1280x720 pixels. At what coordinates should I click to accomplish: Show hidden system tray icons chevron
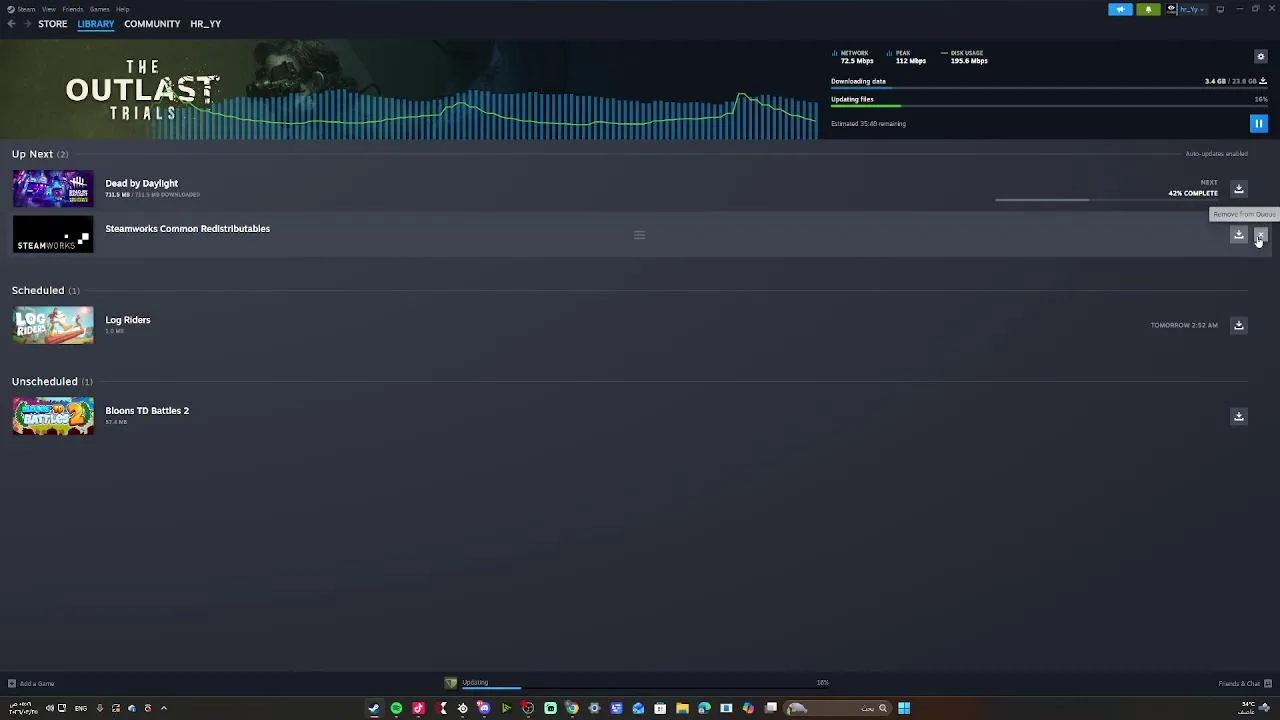pos(164,708)
